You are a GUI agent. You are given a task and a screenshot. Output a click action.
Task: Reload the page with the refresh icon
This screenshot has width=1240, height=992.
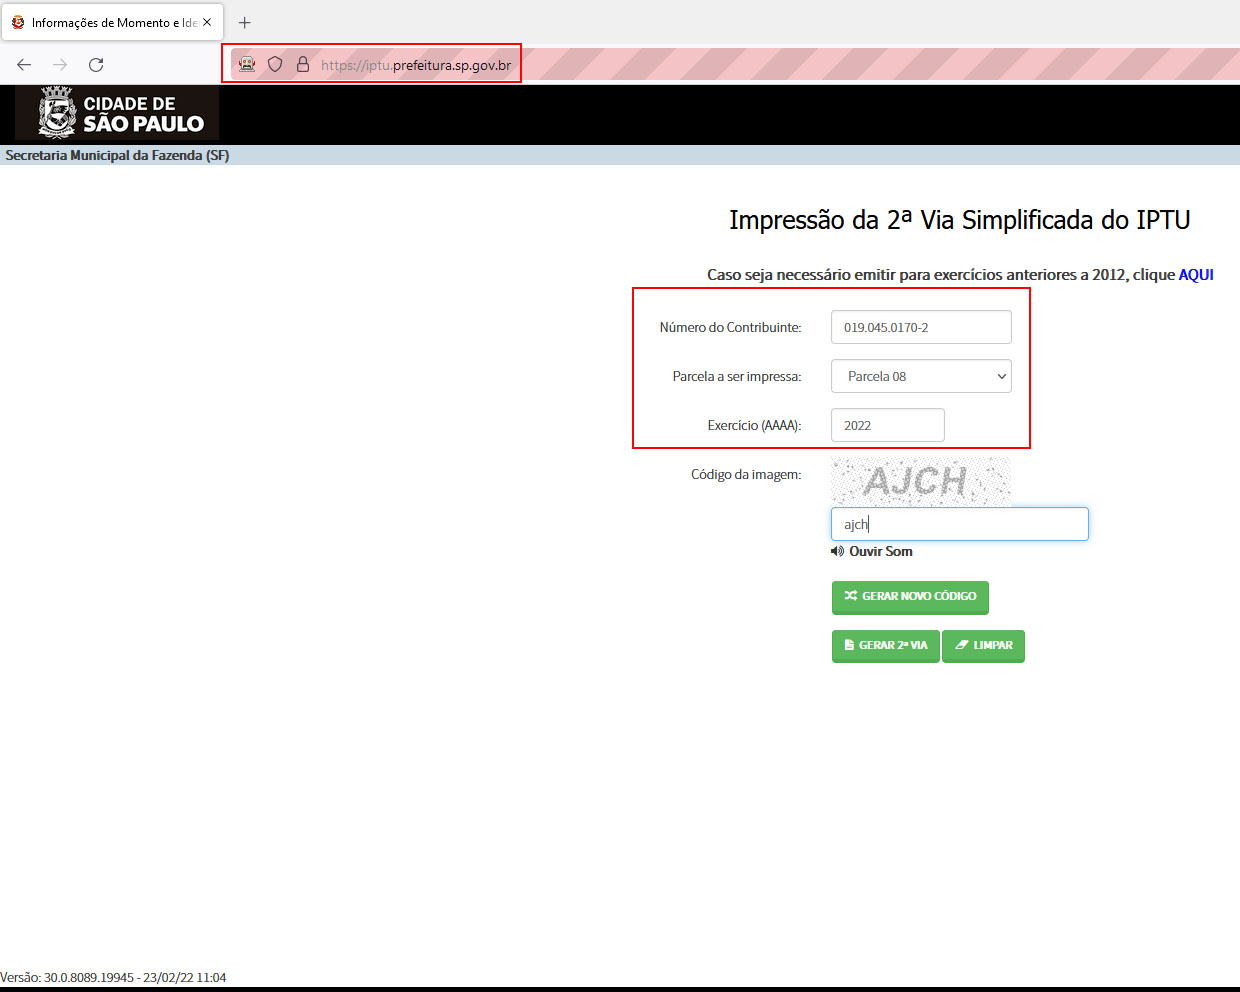96,64
